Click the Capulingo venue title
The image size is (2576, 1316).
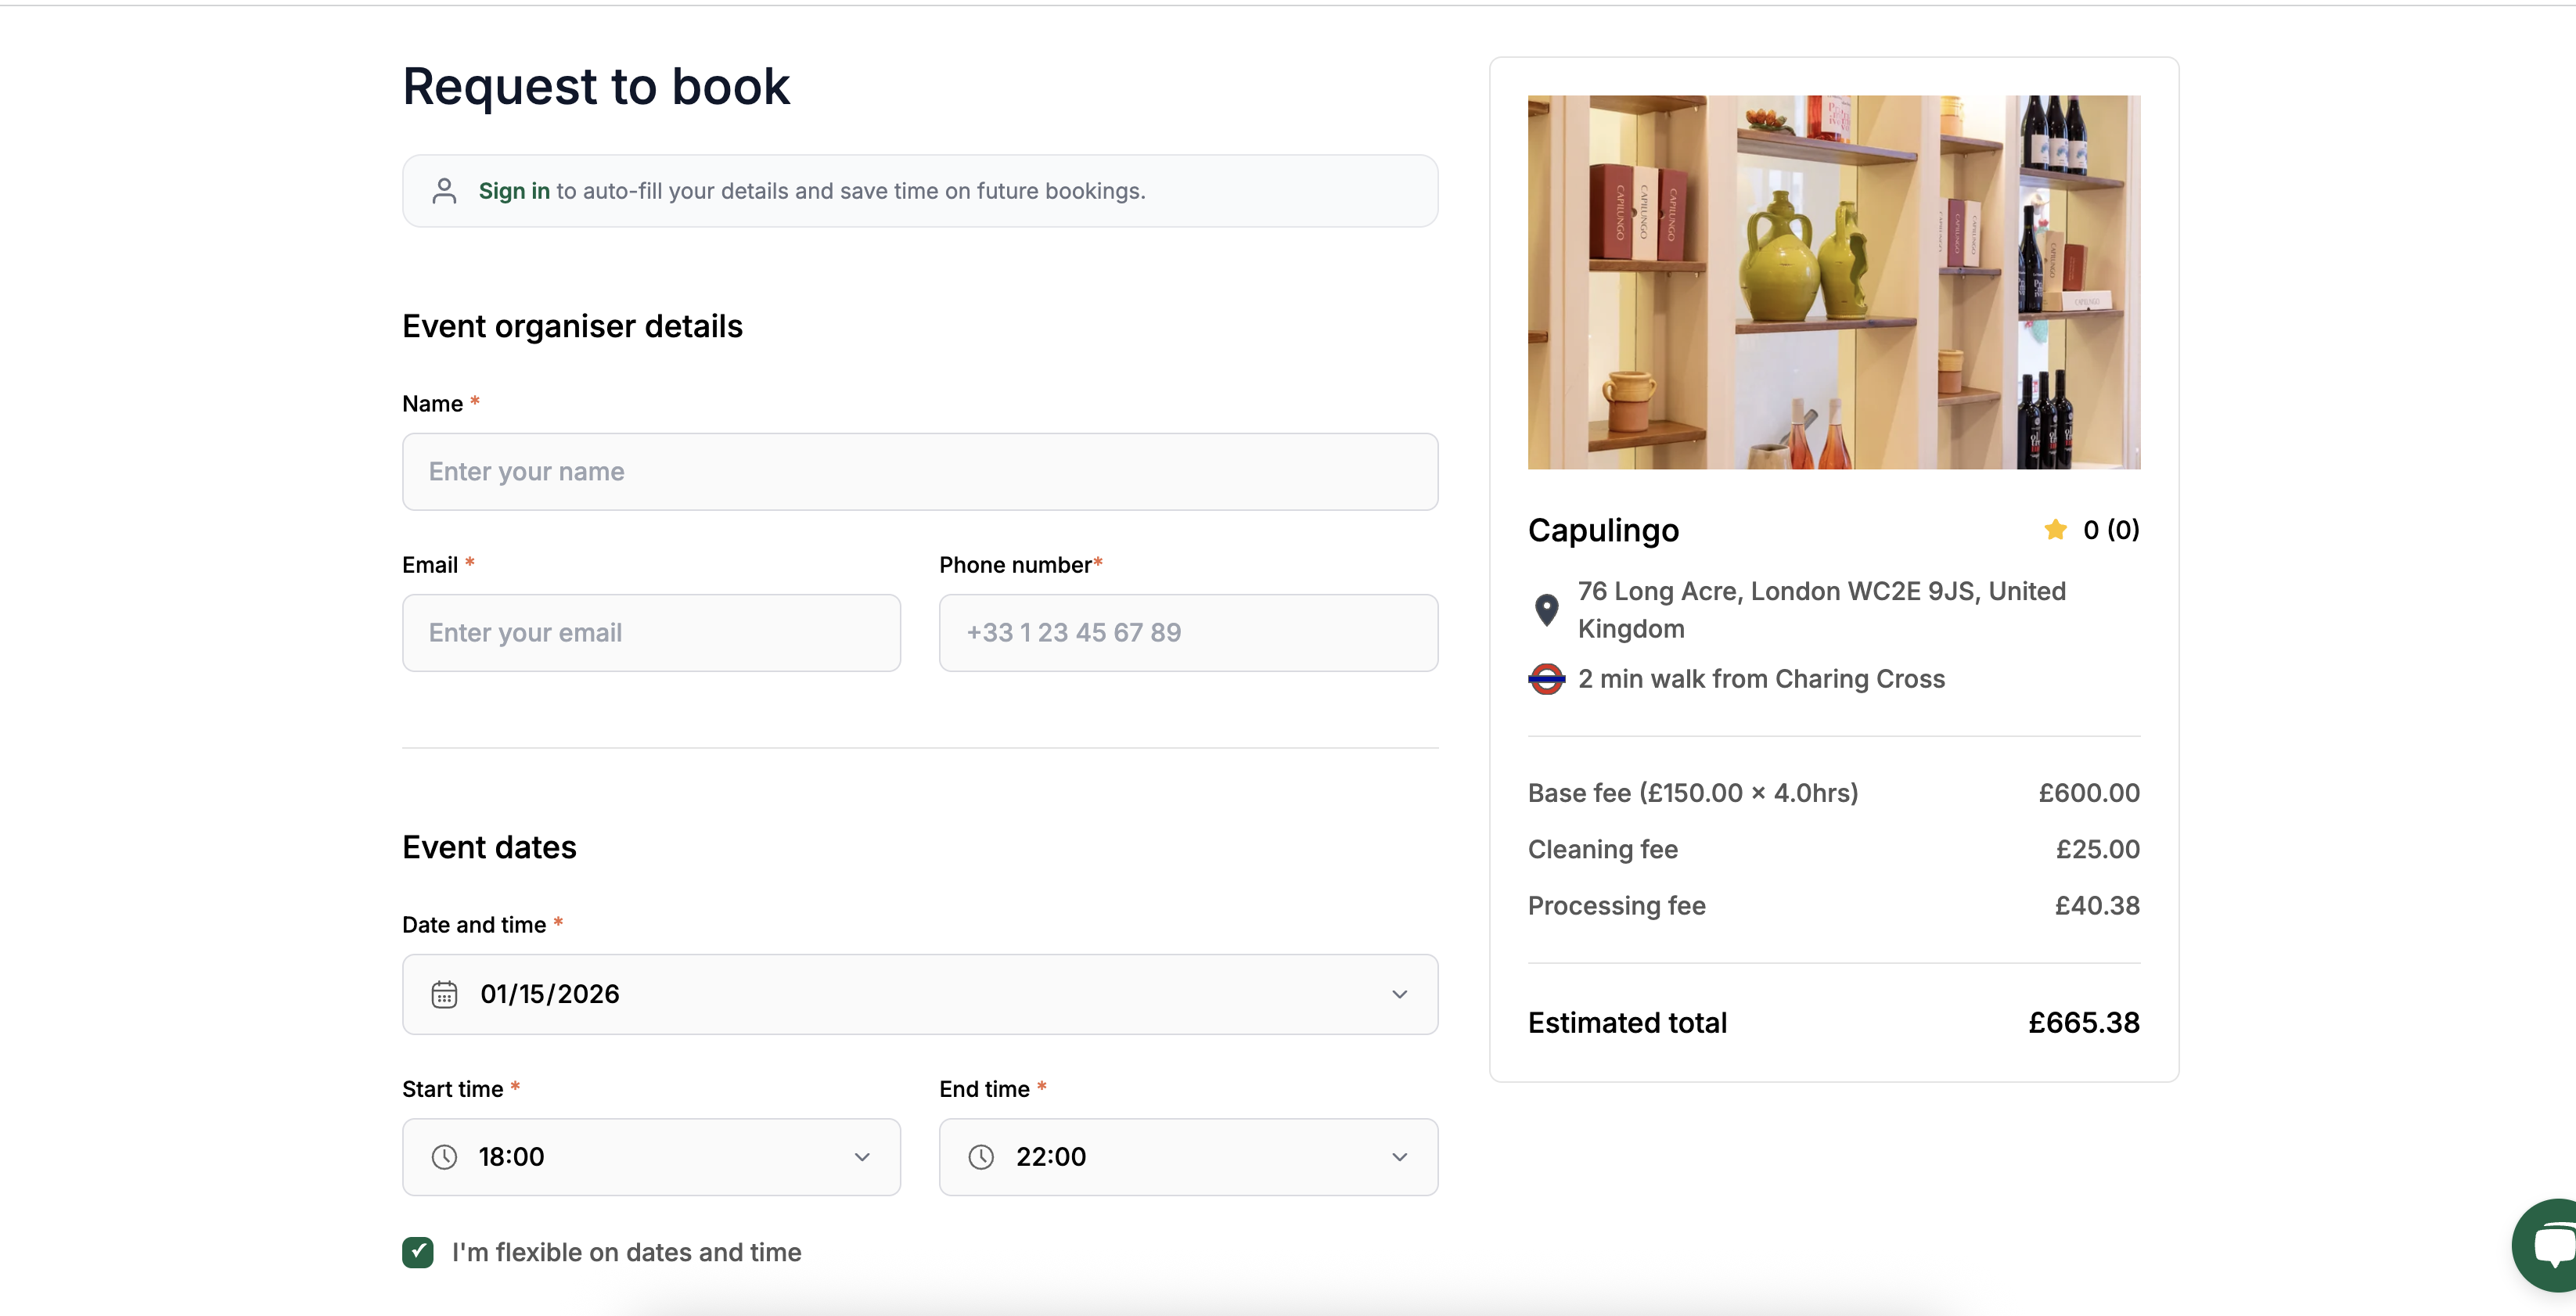(1603, 530)
